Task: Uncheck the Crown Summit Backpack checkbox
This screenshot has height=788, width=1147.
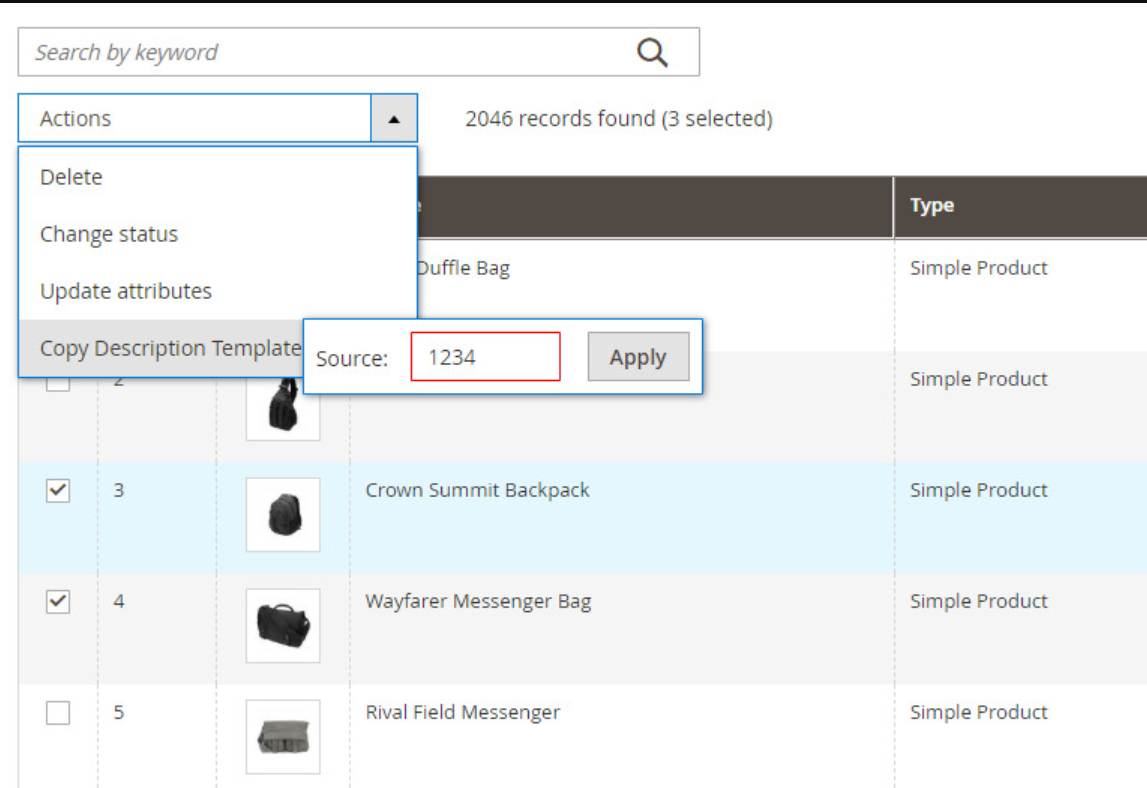Action: 58,491
